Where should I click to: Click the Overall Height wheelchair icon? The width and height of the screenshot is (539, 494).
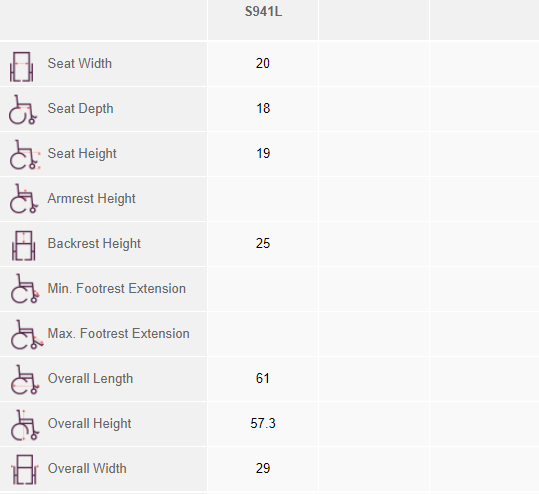pyautogui.click(x=25, y=425)
